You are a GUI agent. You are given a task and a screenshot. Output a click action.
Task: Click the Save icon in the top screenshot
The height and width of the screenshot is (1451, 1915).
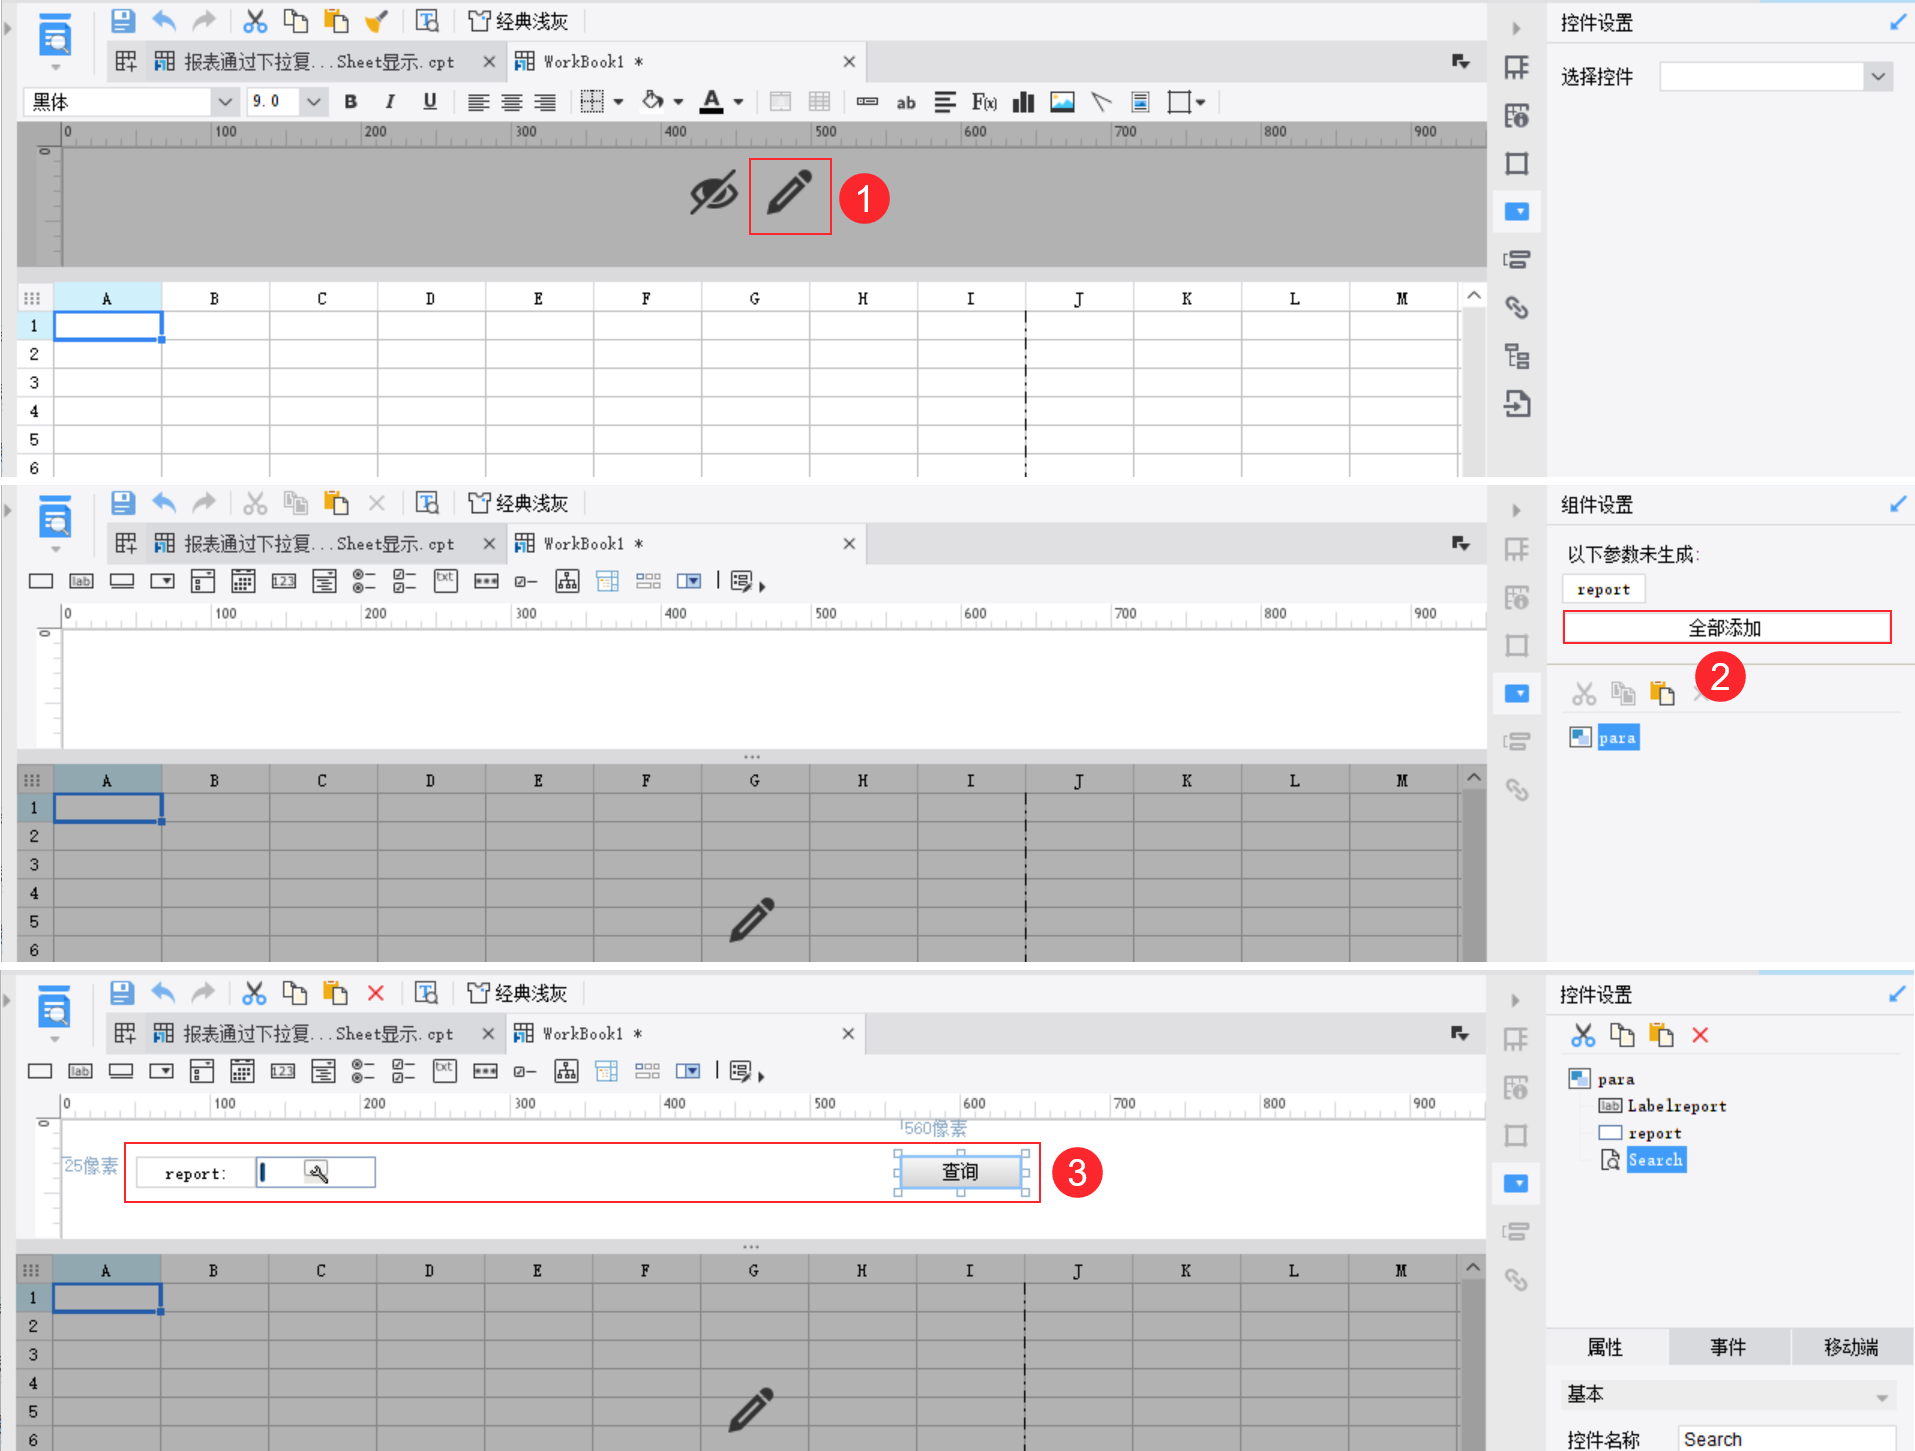pyautogui.click(x=122, y=21)
